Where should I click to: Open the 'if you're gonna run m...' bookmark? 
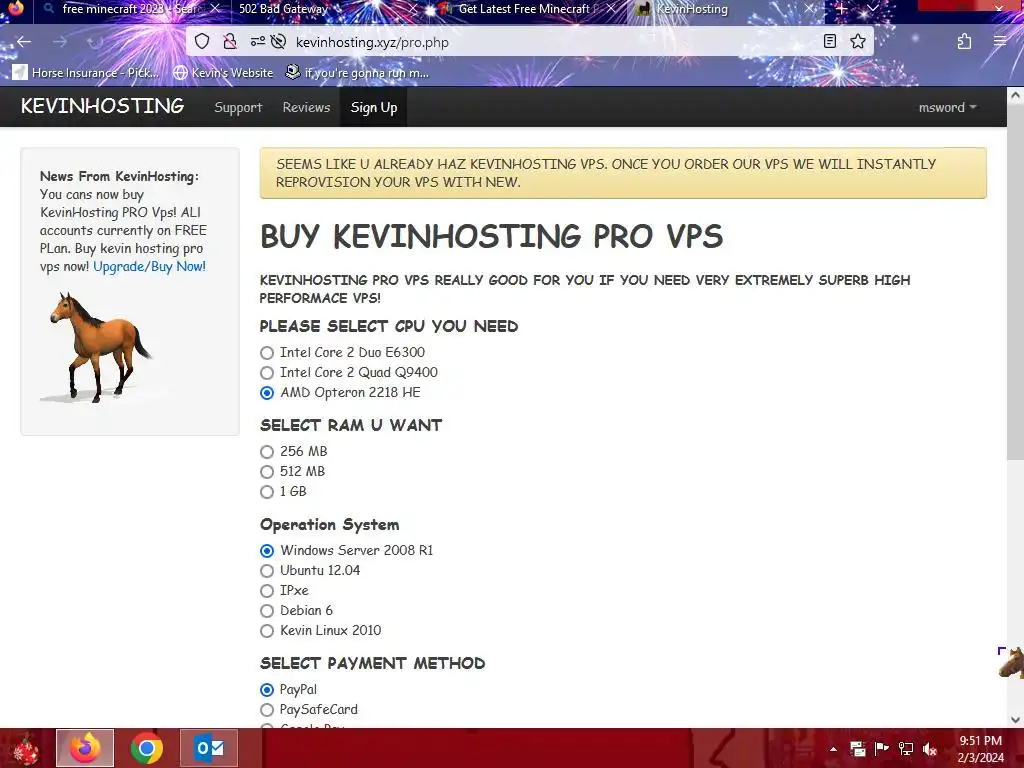tap(357, 72)
